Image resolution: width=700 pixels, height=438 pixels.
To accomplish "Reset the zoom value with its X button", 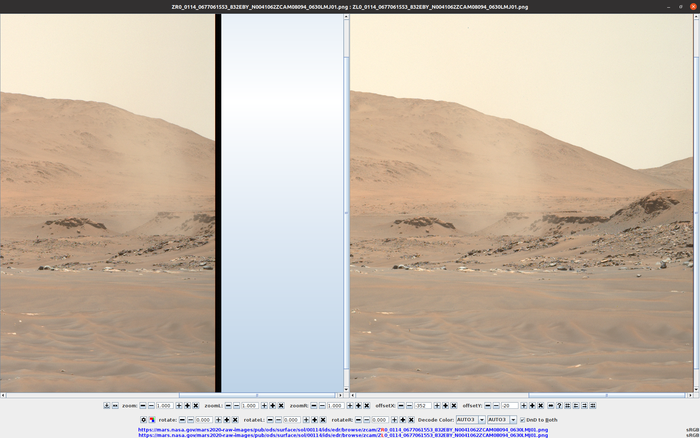I will [x=196, y=406].
